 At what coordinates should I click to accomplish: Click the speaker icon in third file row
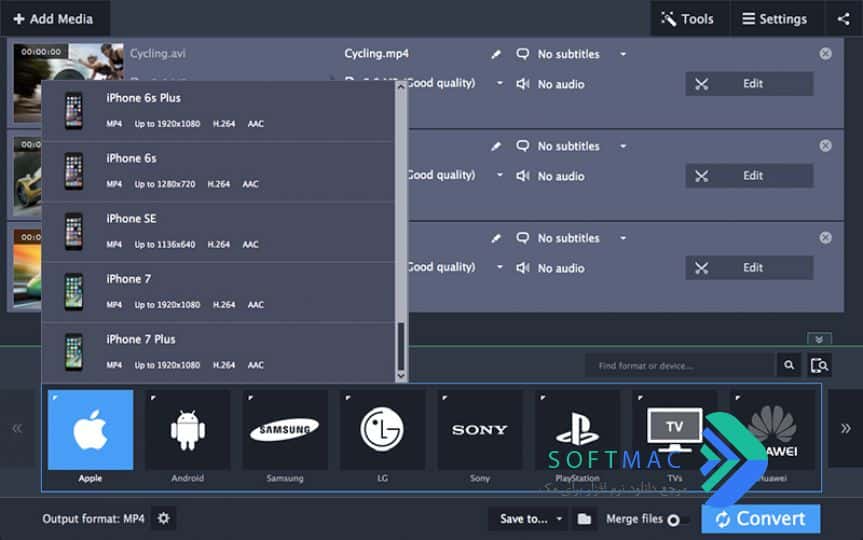tap(523, 268)
